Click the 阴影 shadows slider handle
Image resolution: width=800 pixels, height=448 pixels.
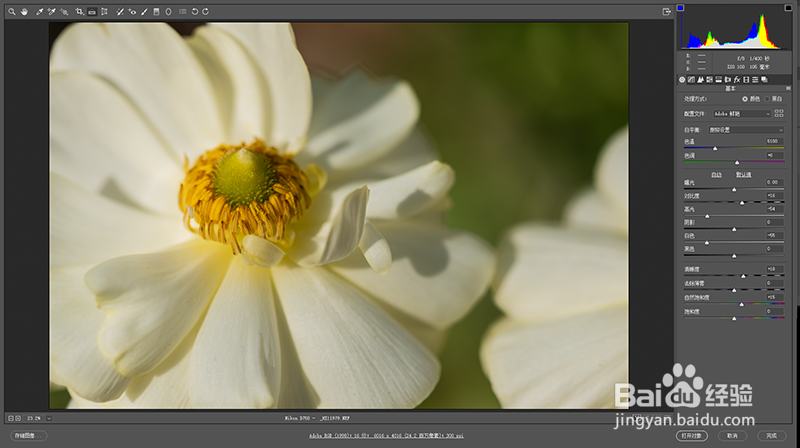pyautogui.click(x=734, y=229)
